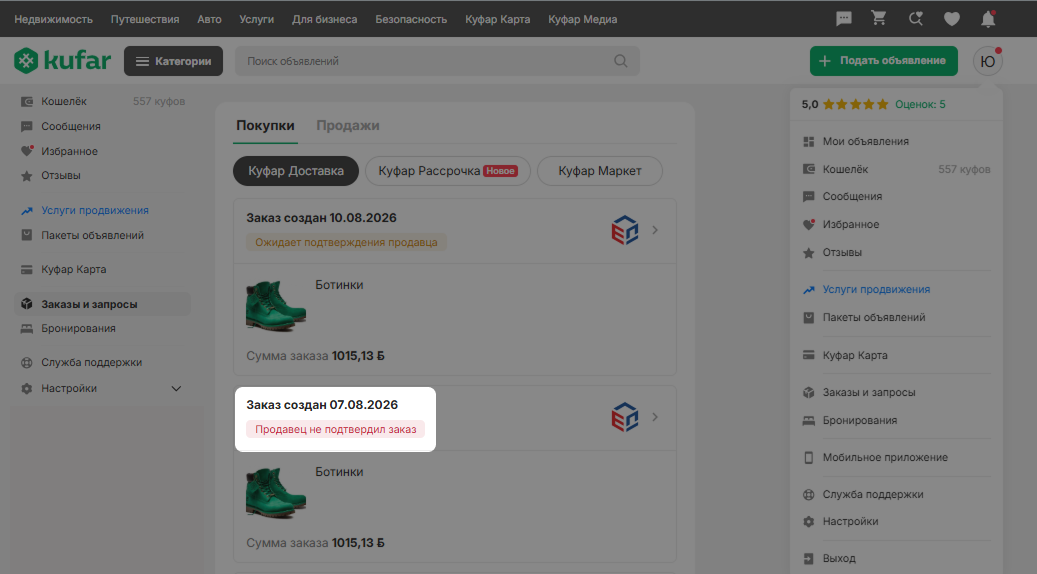Screen dimensions: 1037x574
Task: Open Служба поддержки in profile dropdown
Action: pyautogui.click(x=872, y=495)
